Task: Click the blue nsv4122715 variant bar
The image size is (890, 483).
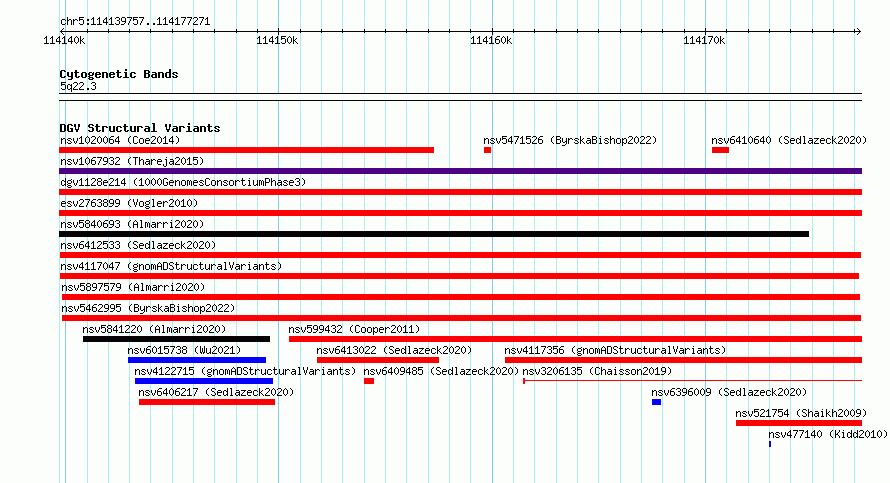Action: (204, 381)
